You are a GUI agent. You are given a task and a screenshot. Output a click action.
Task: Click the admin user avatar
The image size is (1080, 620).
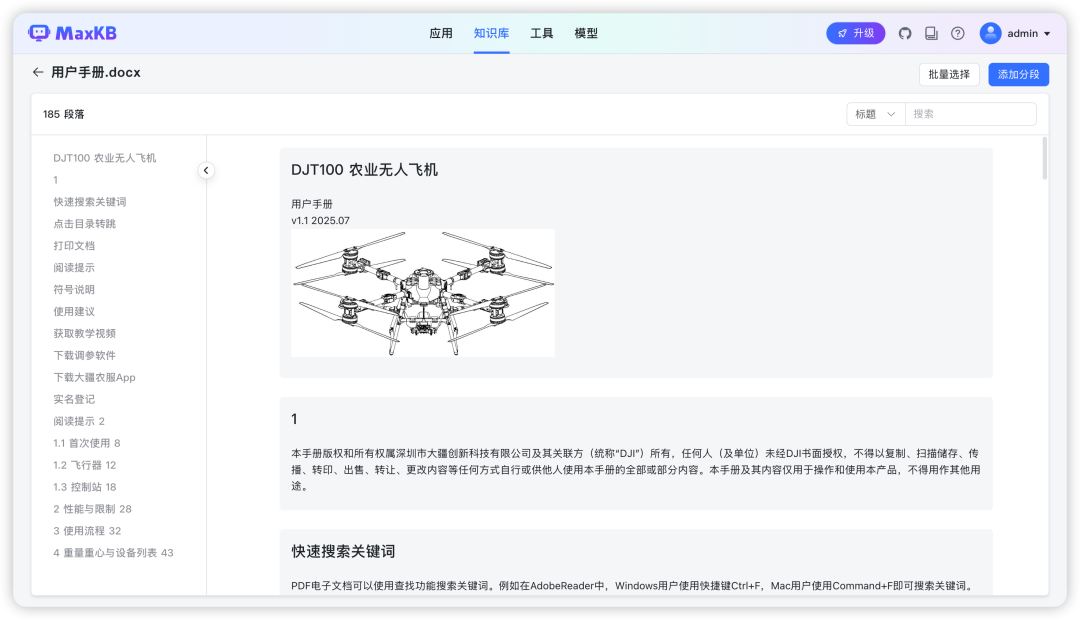point(990,33)
